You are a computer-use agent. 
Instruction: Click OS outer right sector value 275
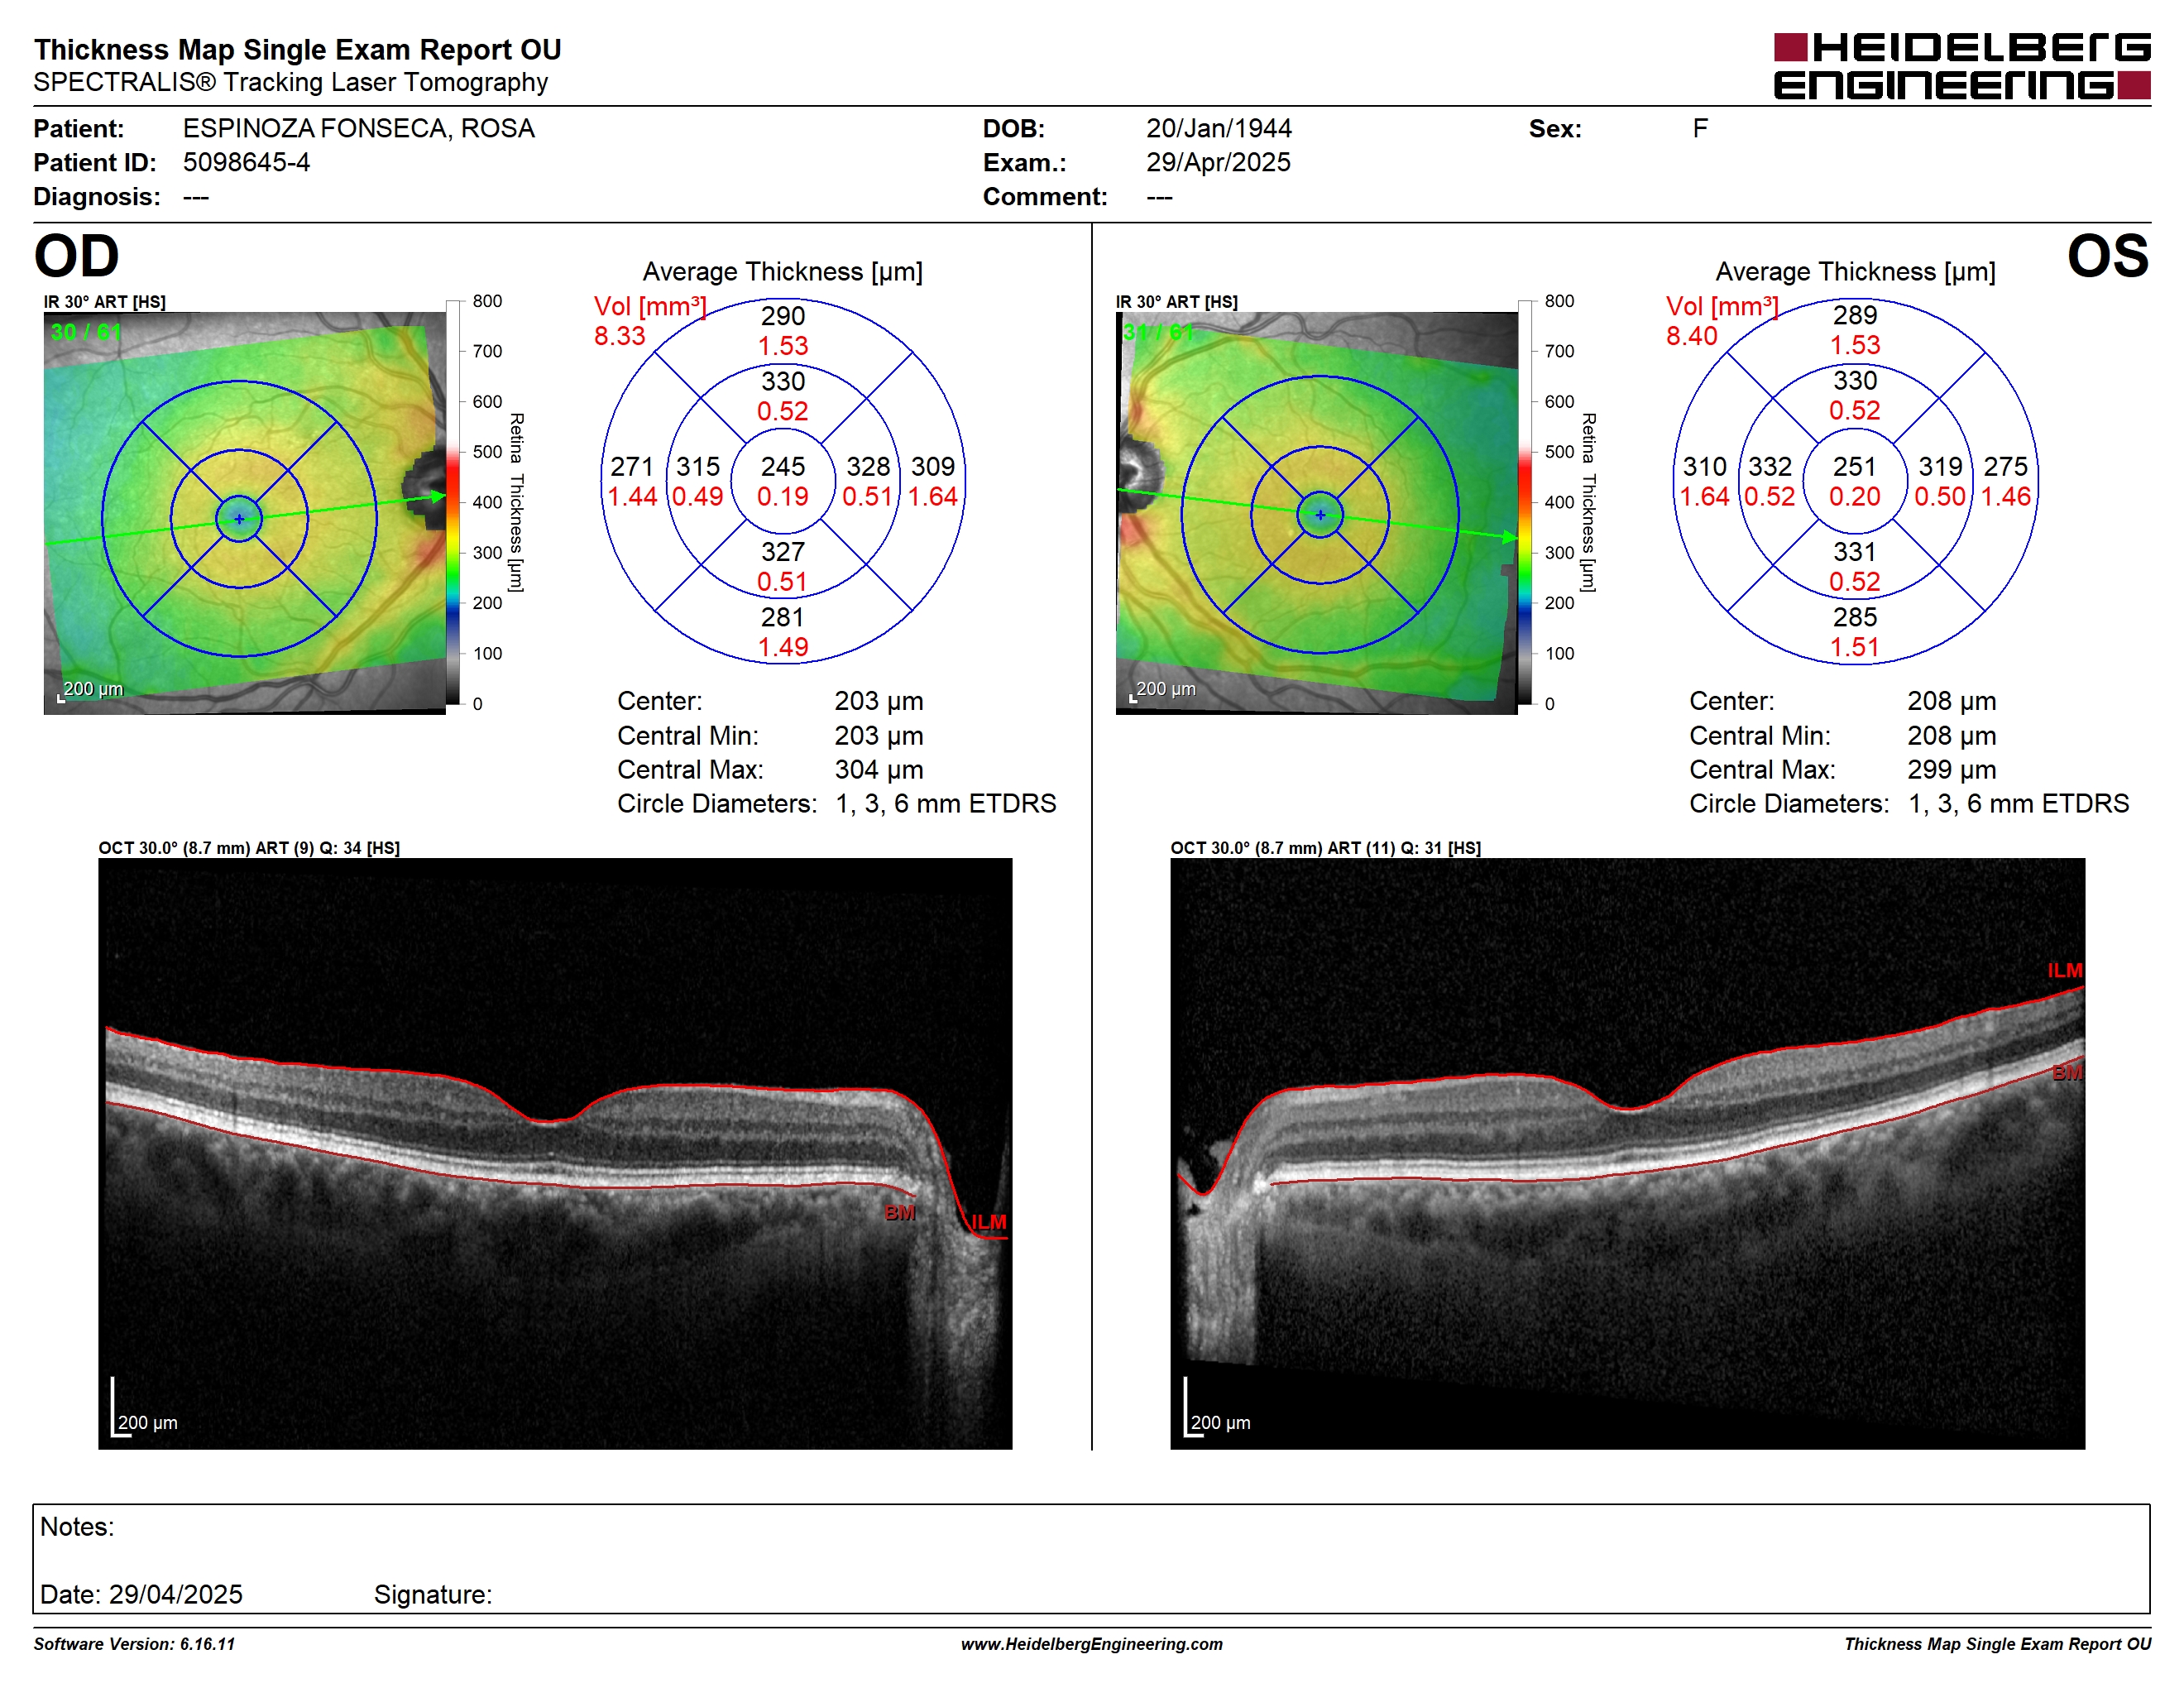tap(2005, 467)
